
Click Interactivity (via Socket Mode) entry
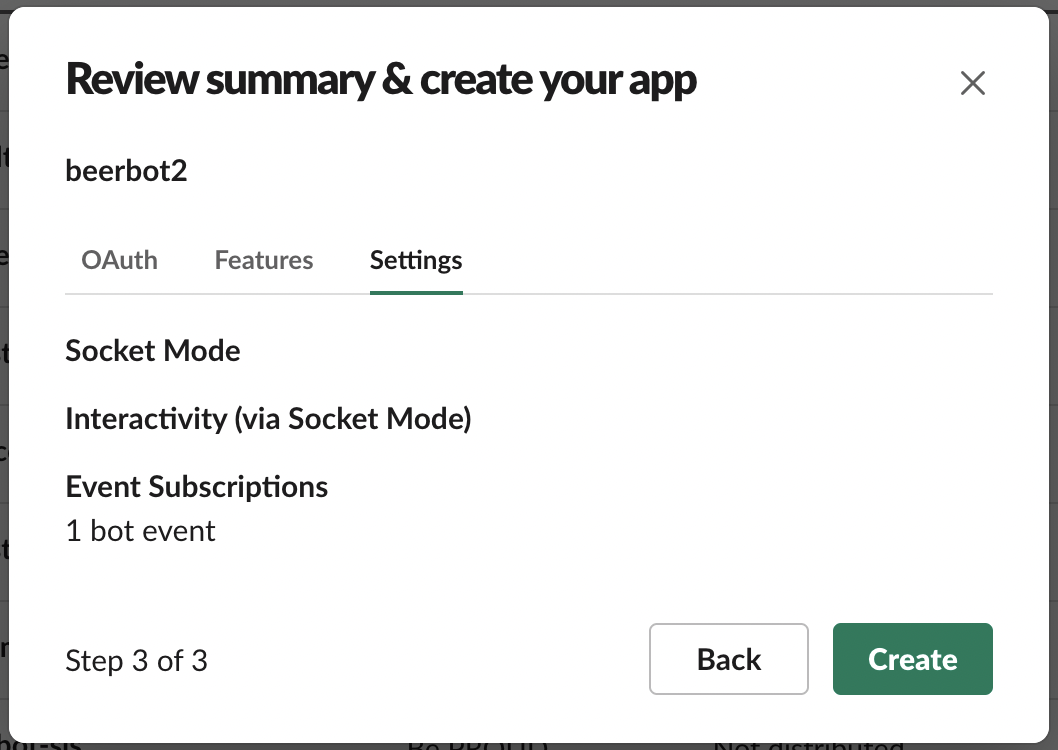tap(268, 419)
